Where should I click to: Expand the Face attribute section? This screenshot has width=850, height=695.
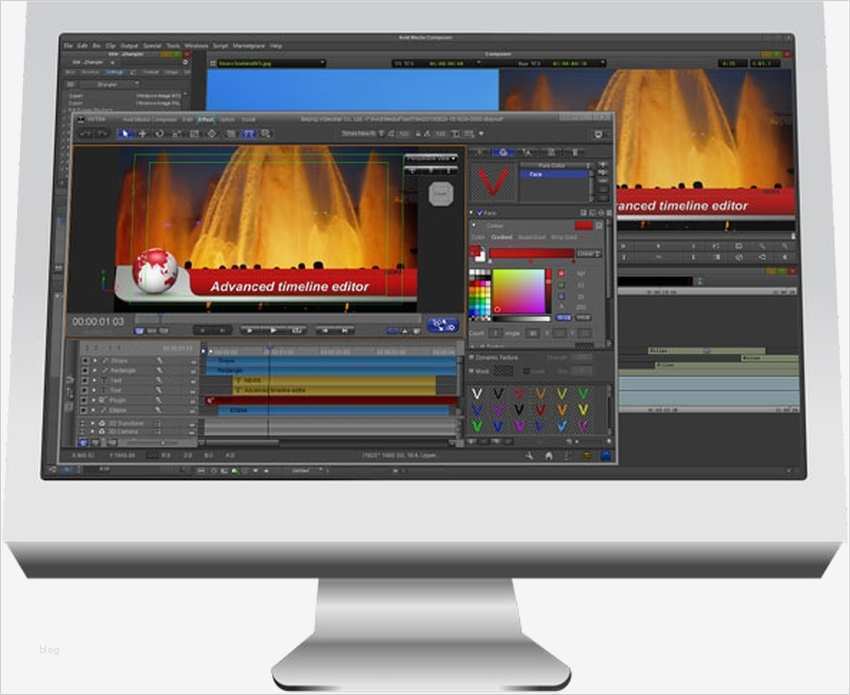[470, 211]
